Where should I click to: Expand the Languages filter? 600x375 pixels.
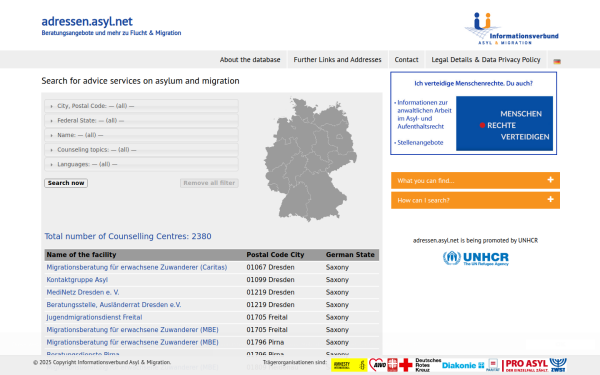(x=141, y=164)
